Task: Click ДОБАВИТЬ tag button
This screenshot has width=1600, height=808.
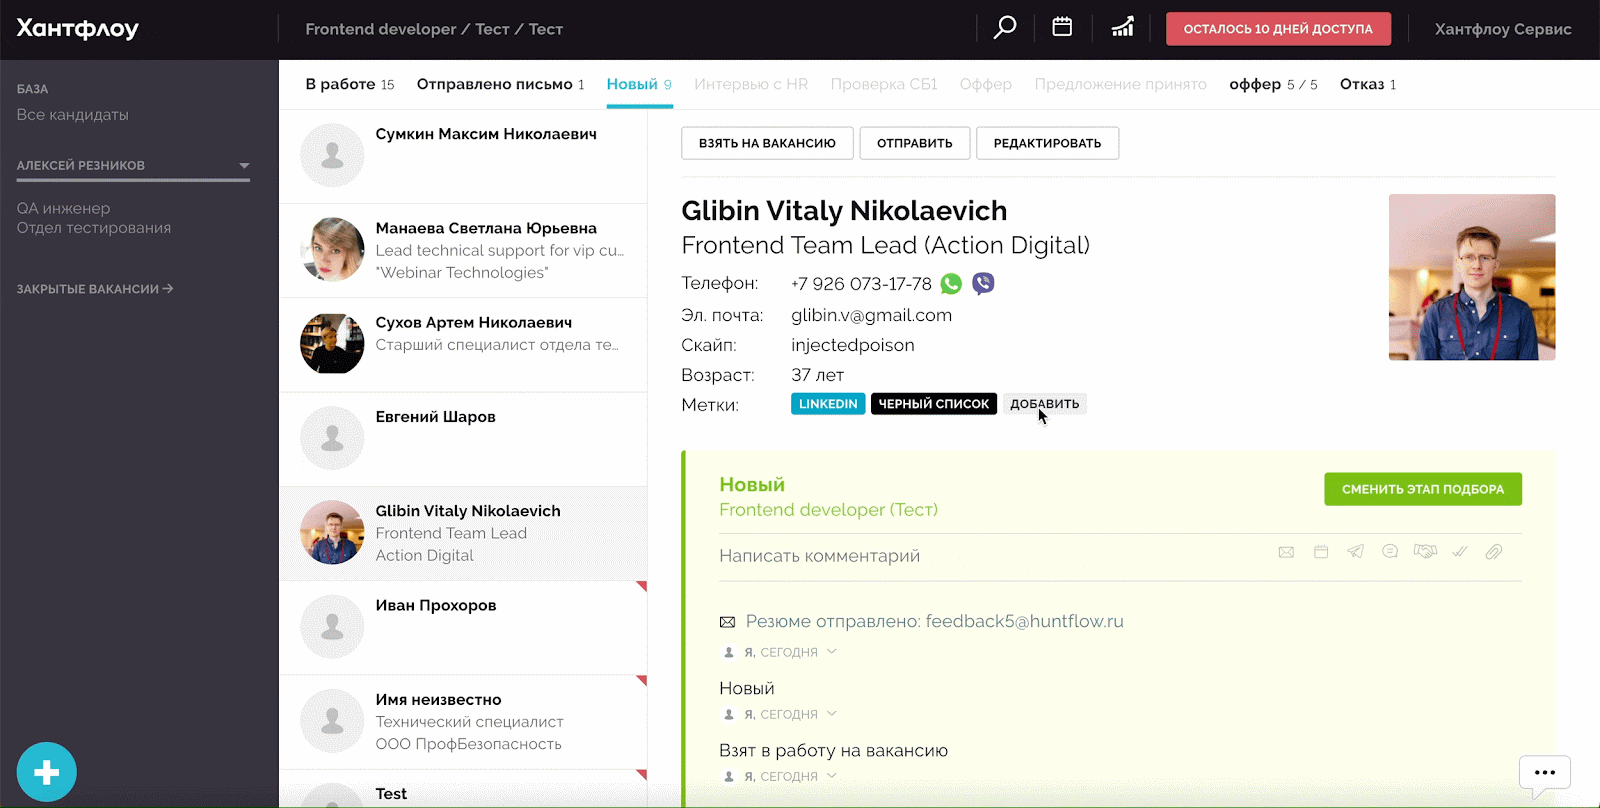Action: coord(1044,404)
